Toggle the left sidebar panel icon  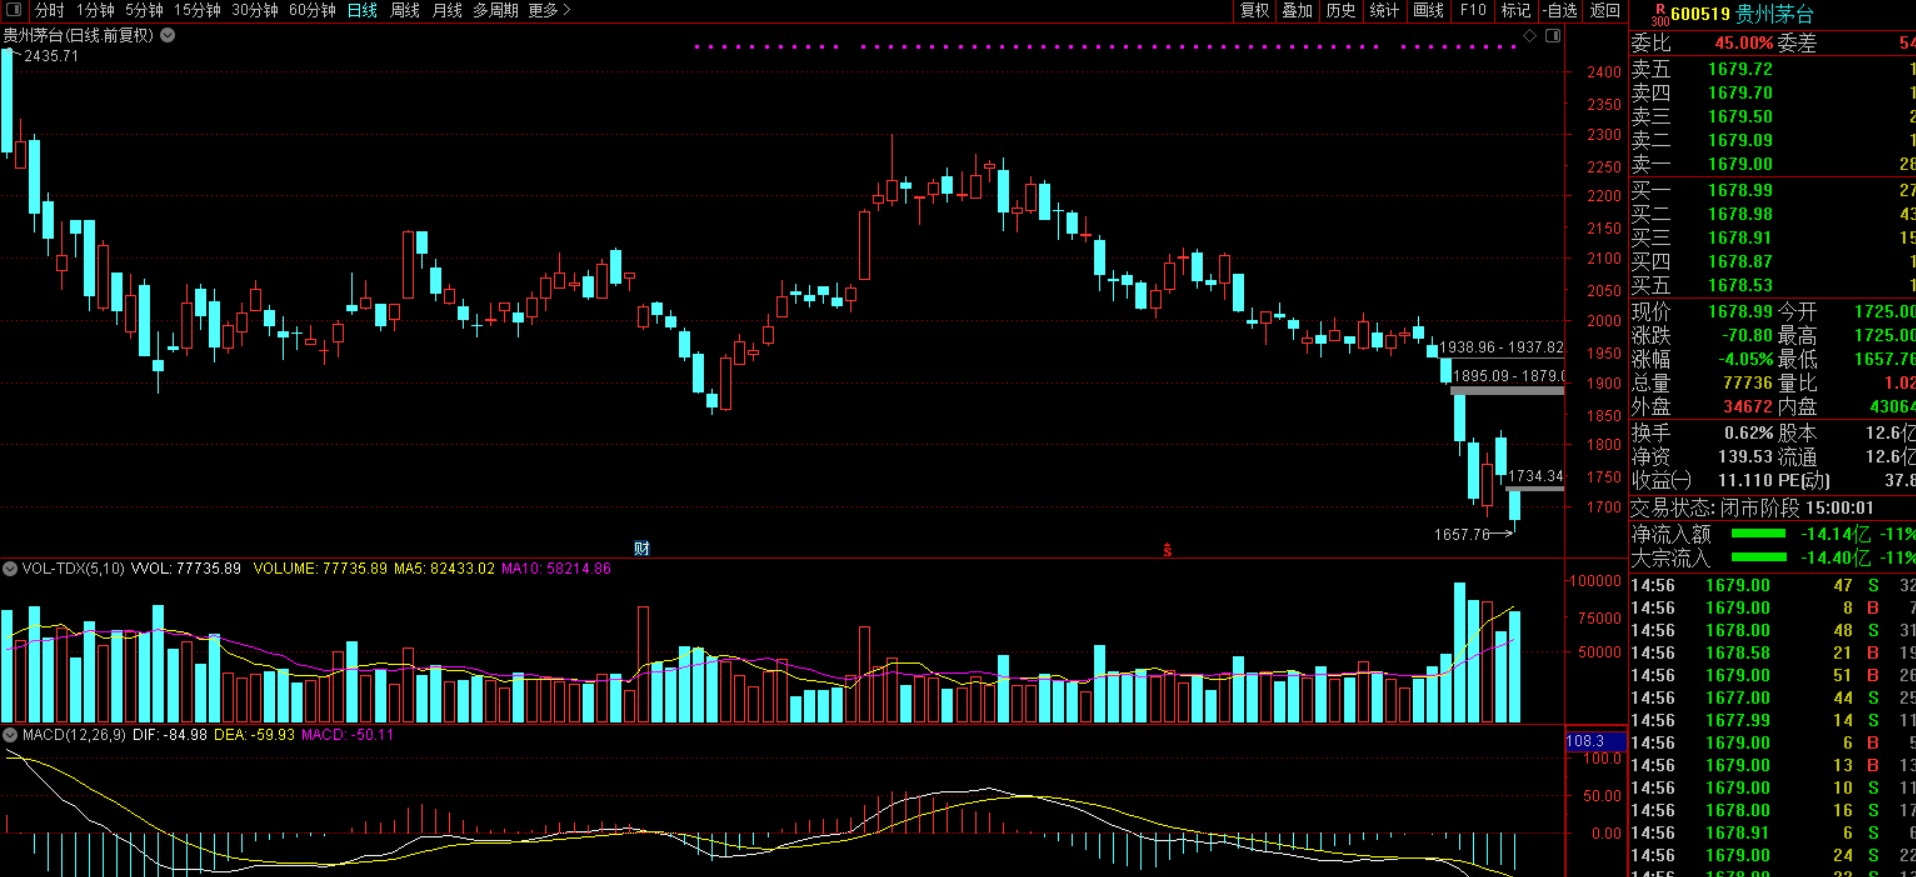pyautogui.click(x=14, y=10)
